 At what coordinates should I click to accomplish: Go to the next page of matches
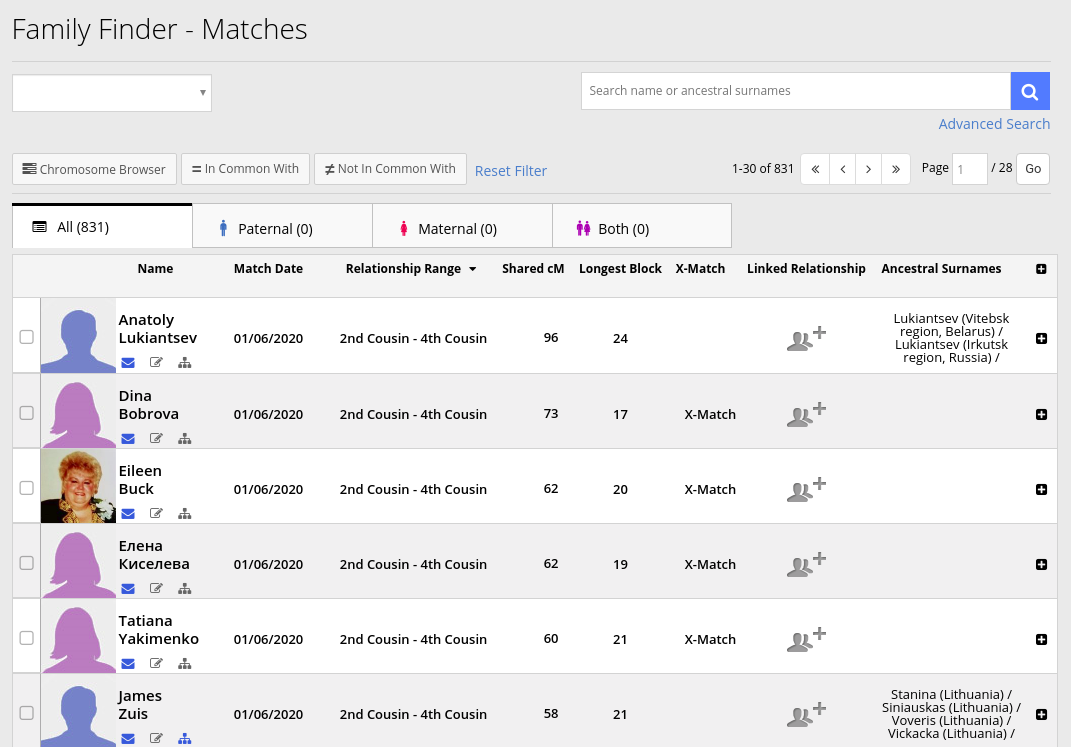(x=869, y=169)
